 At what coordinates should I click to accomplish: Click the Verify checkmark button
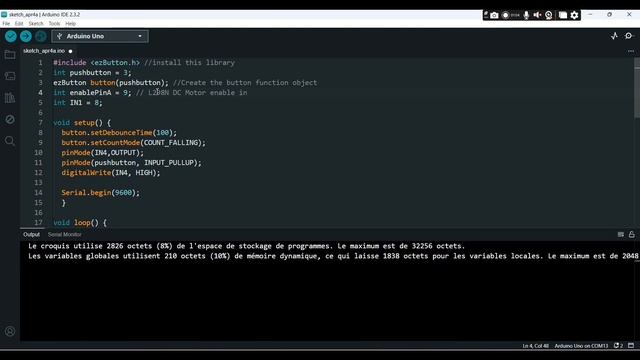pos(11,36)
